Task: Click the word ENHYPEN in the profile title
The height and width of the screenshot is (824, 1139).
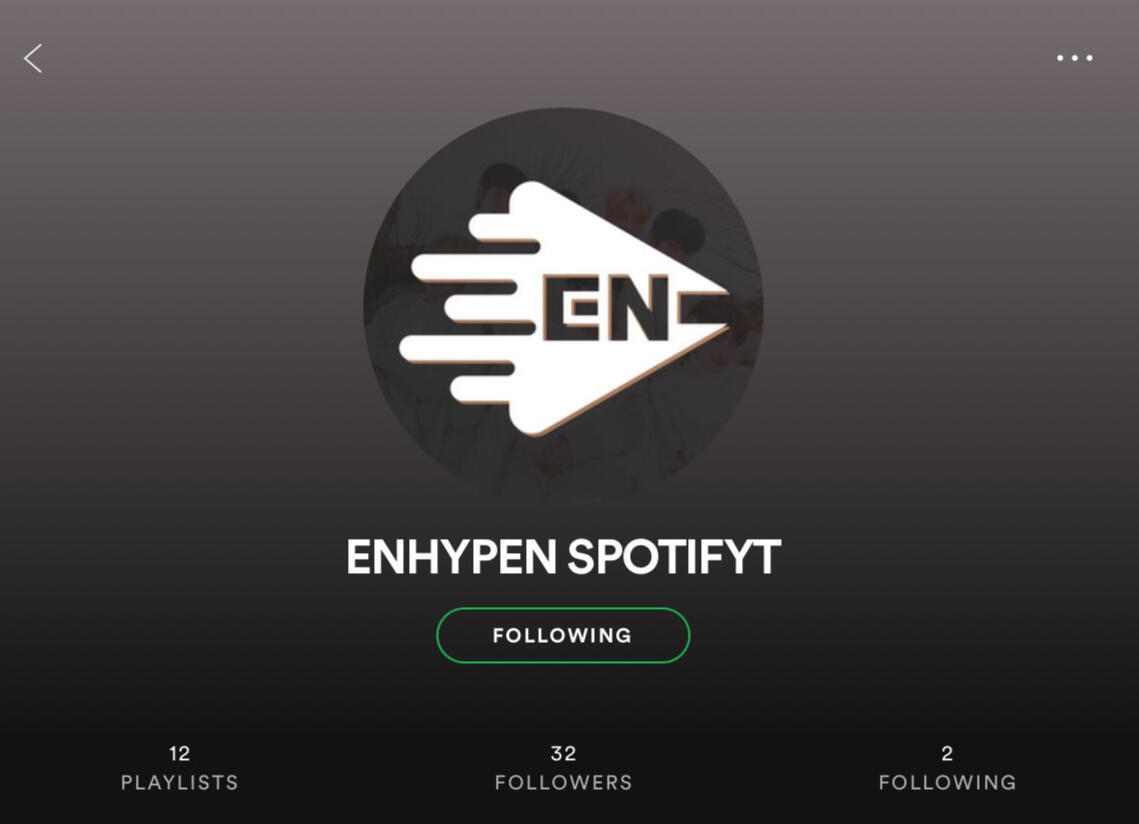Action: 451,557
